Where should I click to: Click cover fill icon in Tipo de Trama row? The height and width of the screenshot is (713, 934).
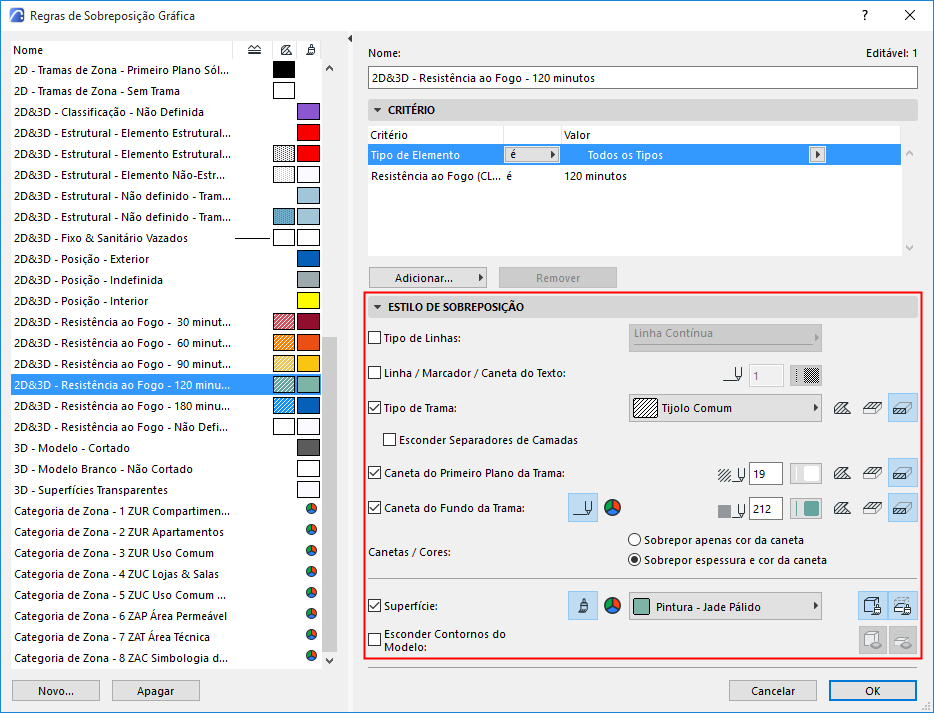pos(872,409)
